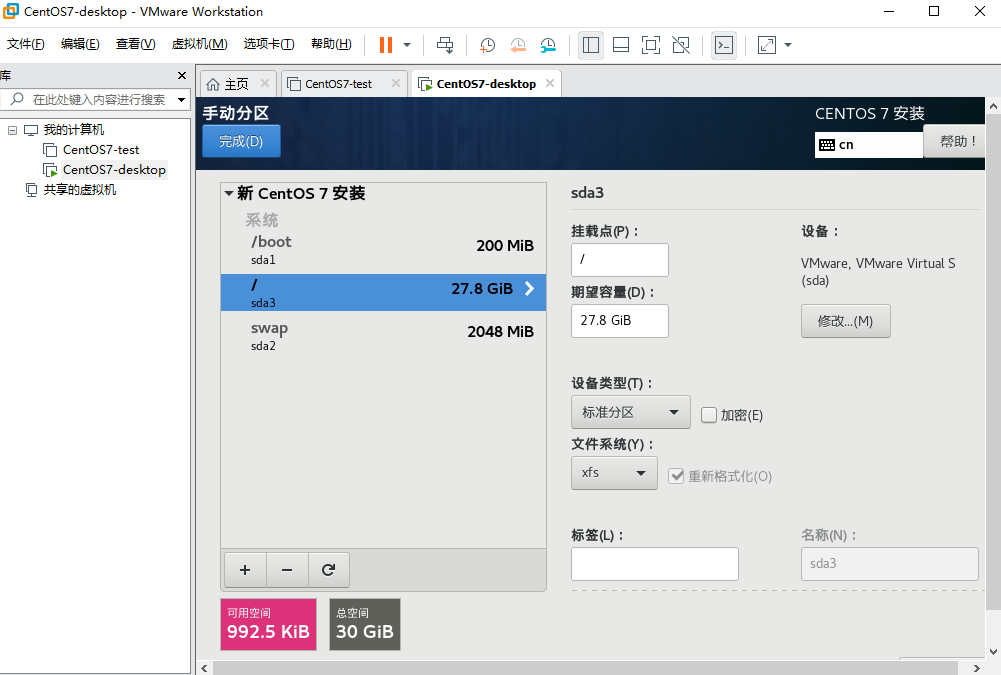
Task: Click the 帮助! button
Action: [955, 141]
